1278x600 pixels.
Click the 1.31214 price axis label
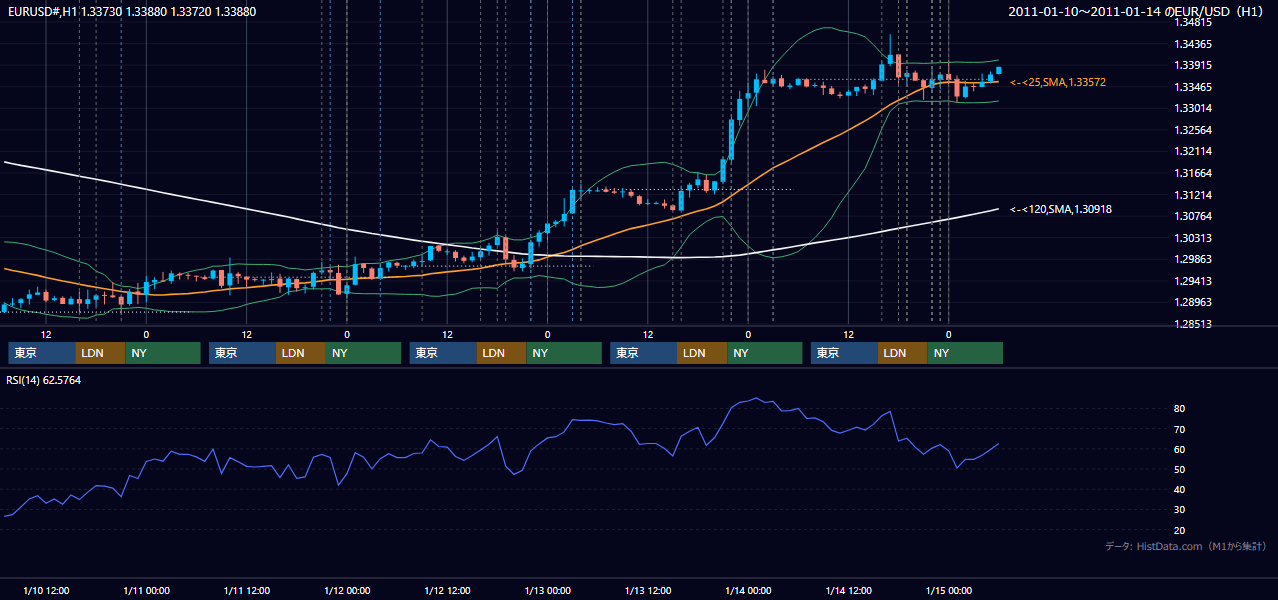pyautogui.click(x=1193, y=195)
